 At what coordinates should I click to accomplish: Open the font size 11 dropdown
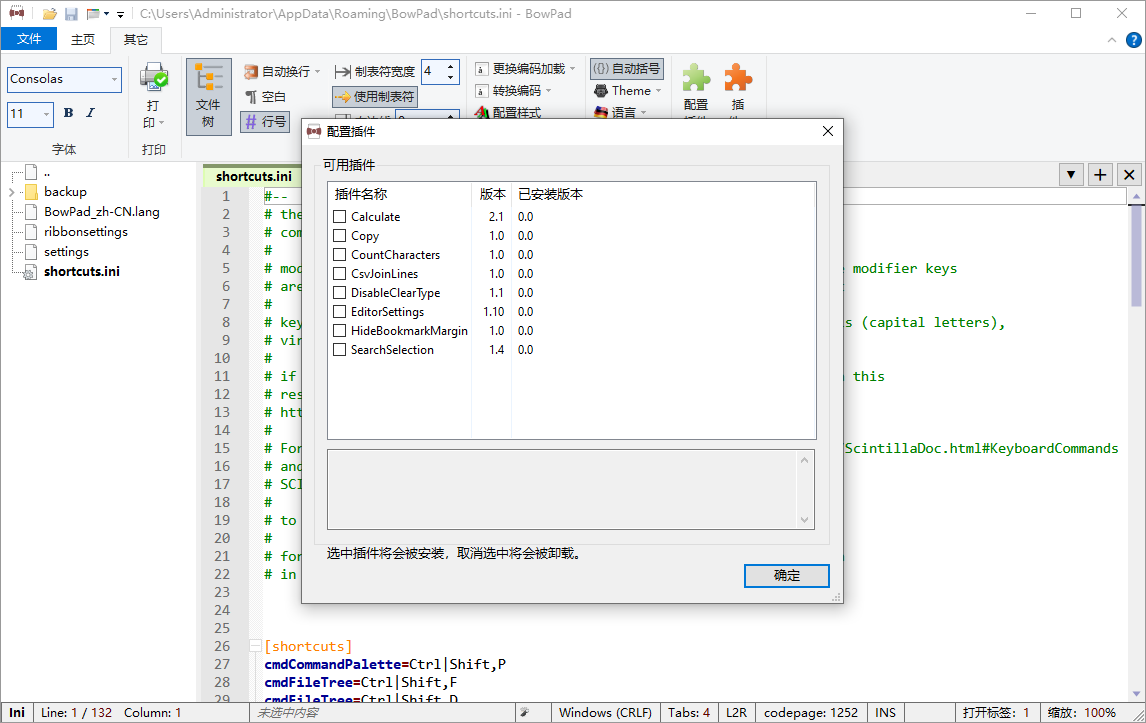46,114
